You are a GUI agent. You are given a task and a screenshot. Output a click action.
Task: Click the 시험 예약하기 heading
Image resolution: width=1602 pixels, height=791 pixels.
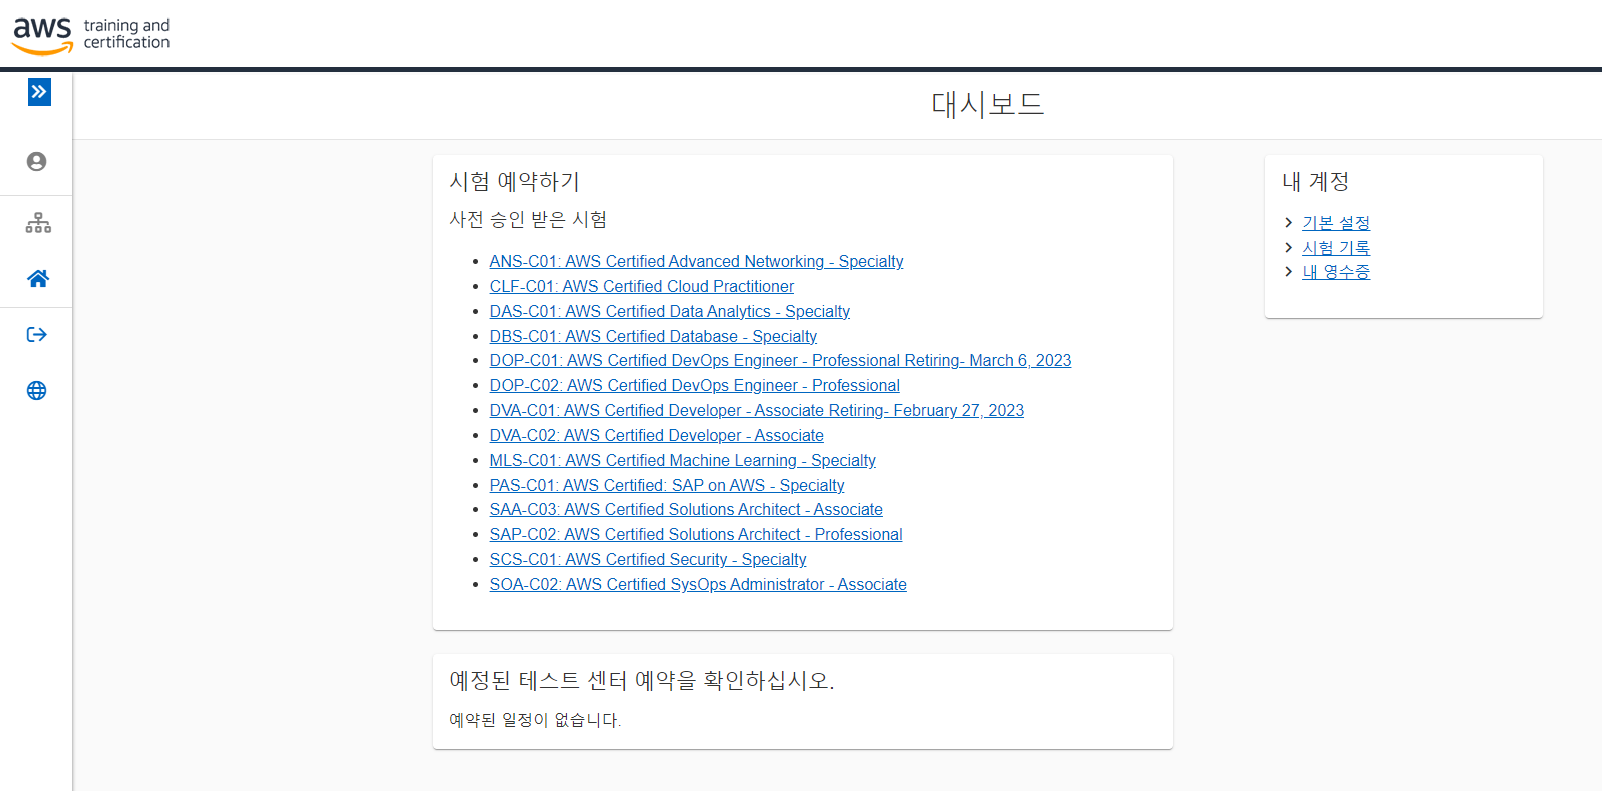click(x=514, y=181)
